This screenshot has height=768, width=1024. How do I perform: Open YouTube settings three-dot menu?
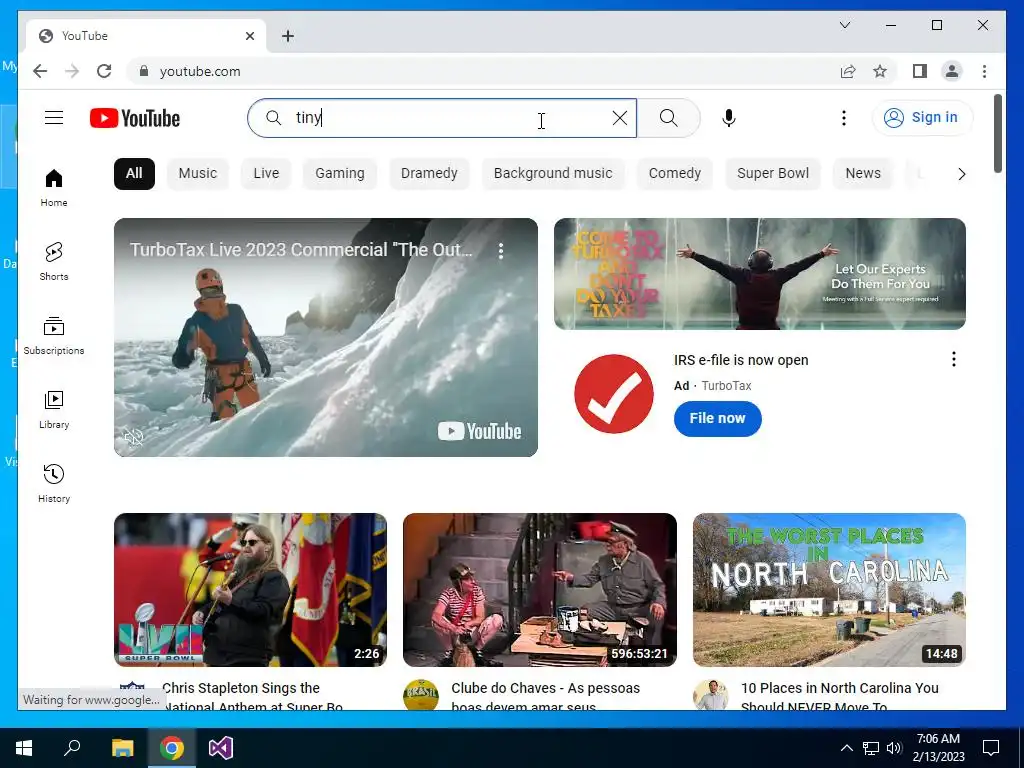click(844, 118)
